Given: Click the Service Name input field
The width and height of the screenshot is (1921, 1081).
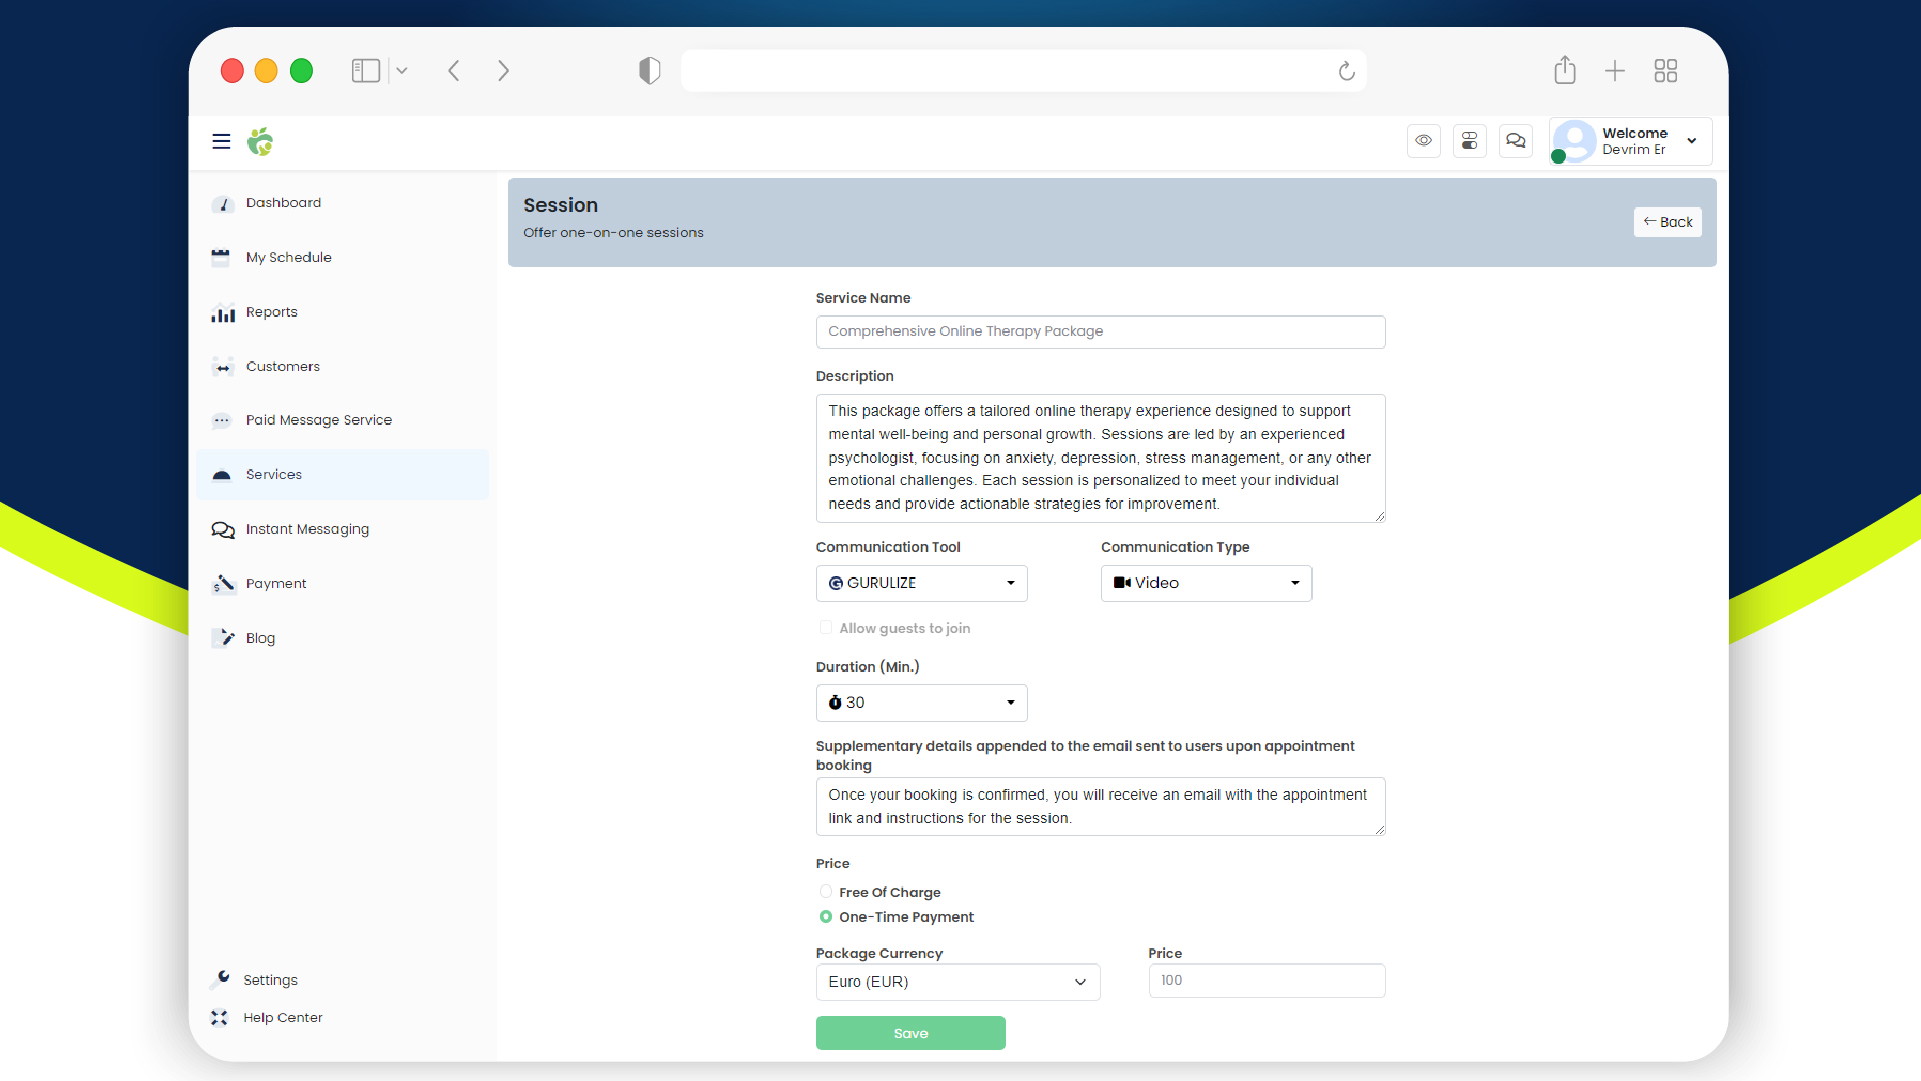Looking at the screenshot, I should click(x=1100, y=331).
